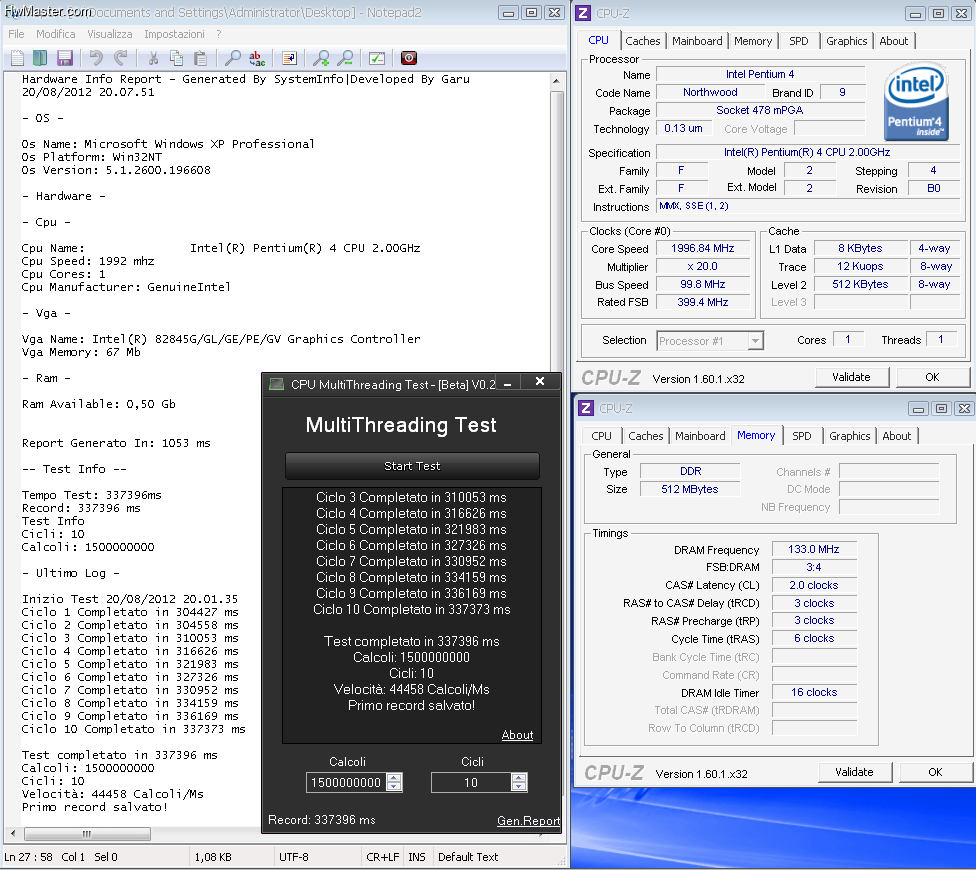Decrease Cicli value with down arrow
The width and height of the screenshot is (976, 870).
[519, 787]
